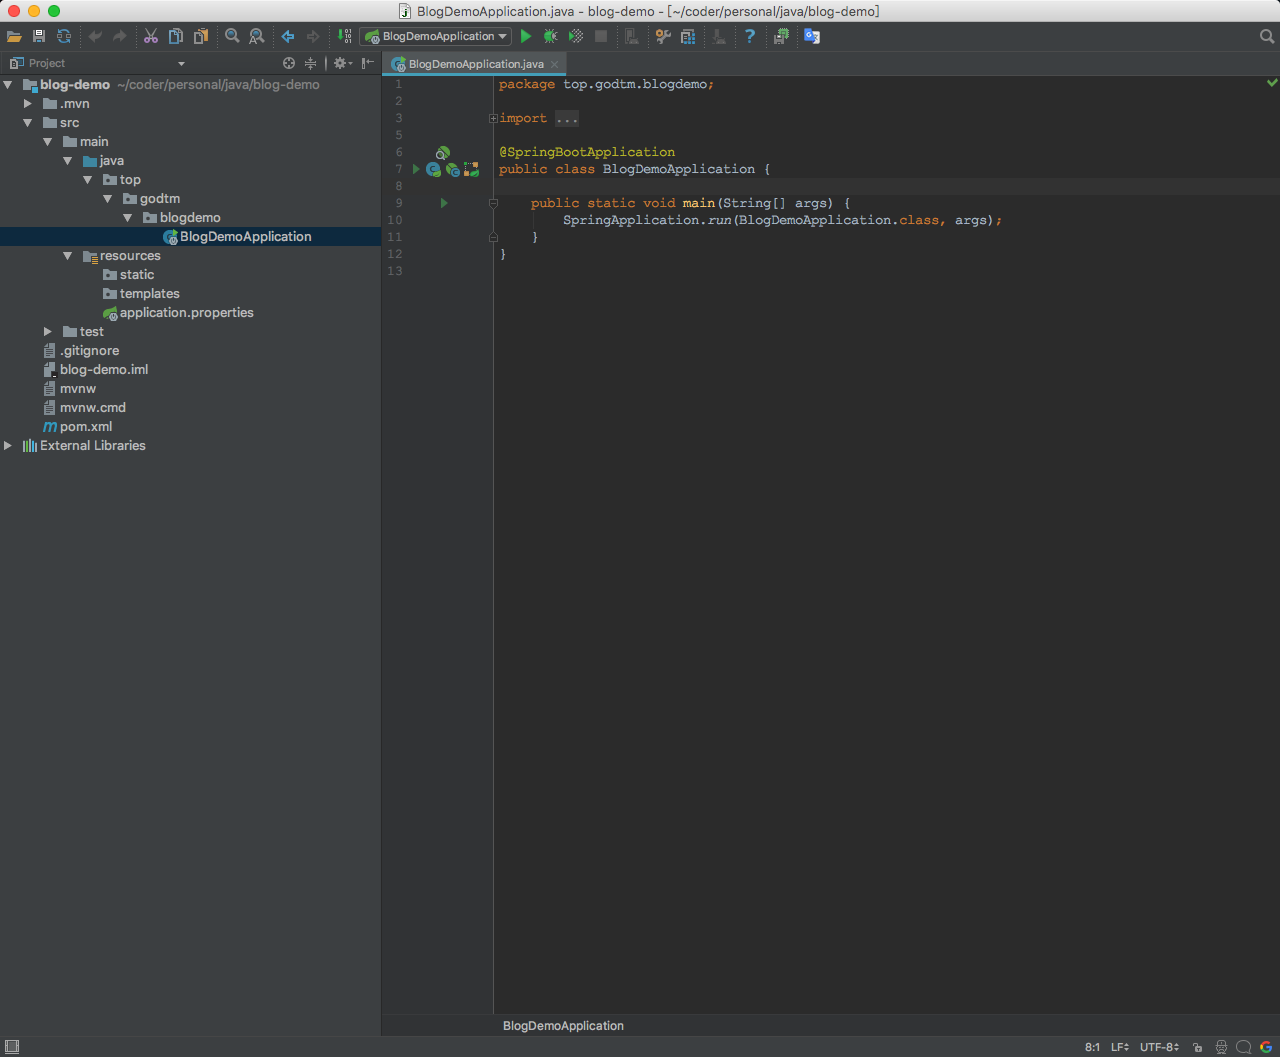Open pom.xml in the project tree

tap(86, 427)
